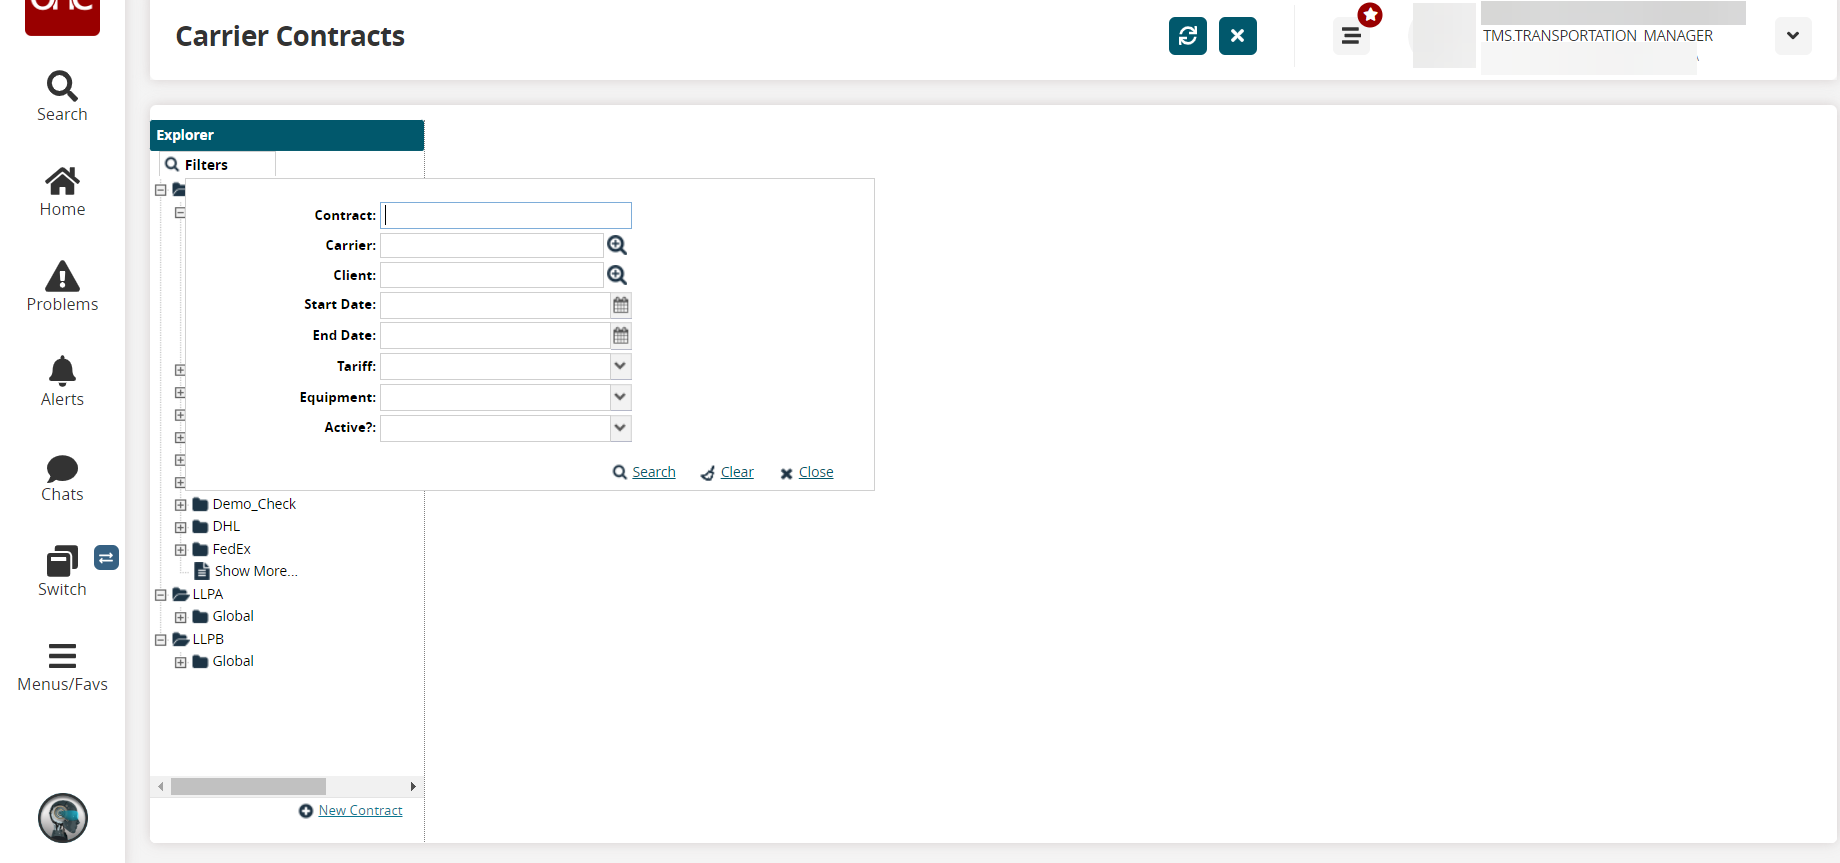Collapse the topmost root tree node
Viewport: 1840px width, 863px height.
coord(161,190)
